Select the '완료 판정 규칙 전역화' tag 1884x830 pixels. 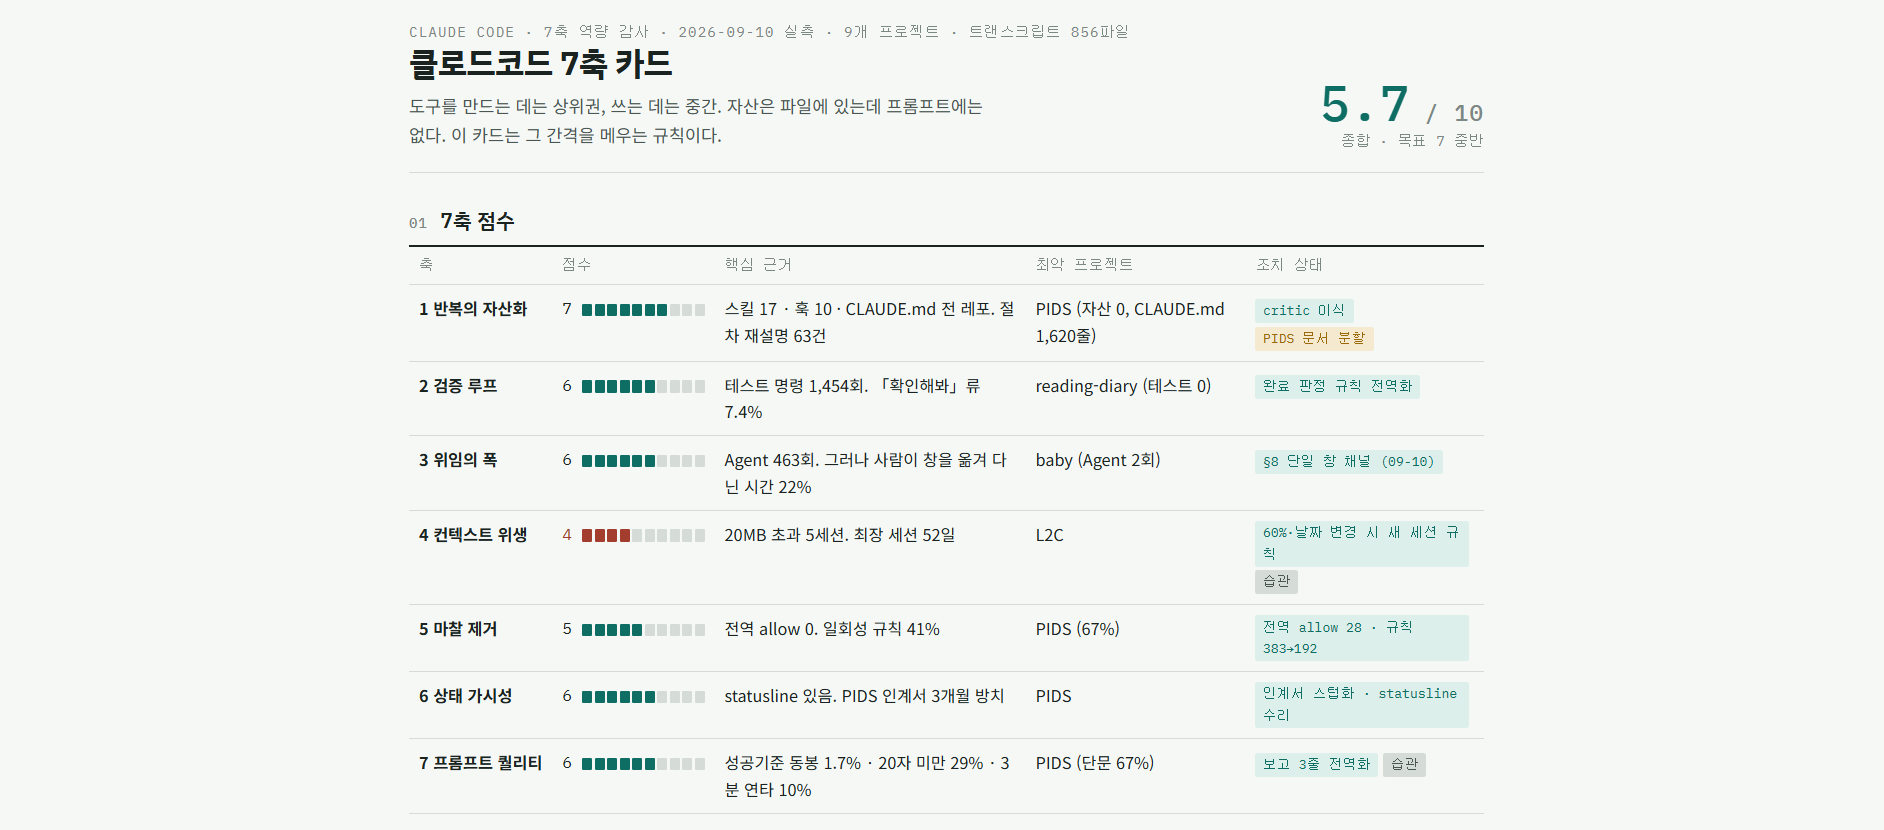[1337, 387]
